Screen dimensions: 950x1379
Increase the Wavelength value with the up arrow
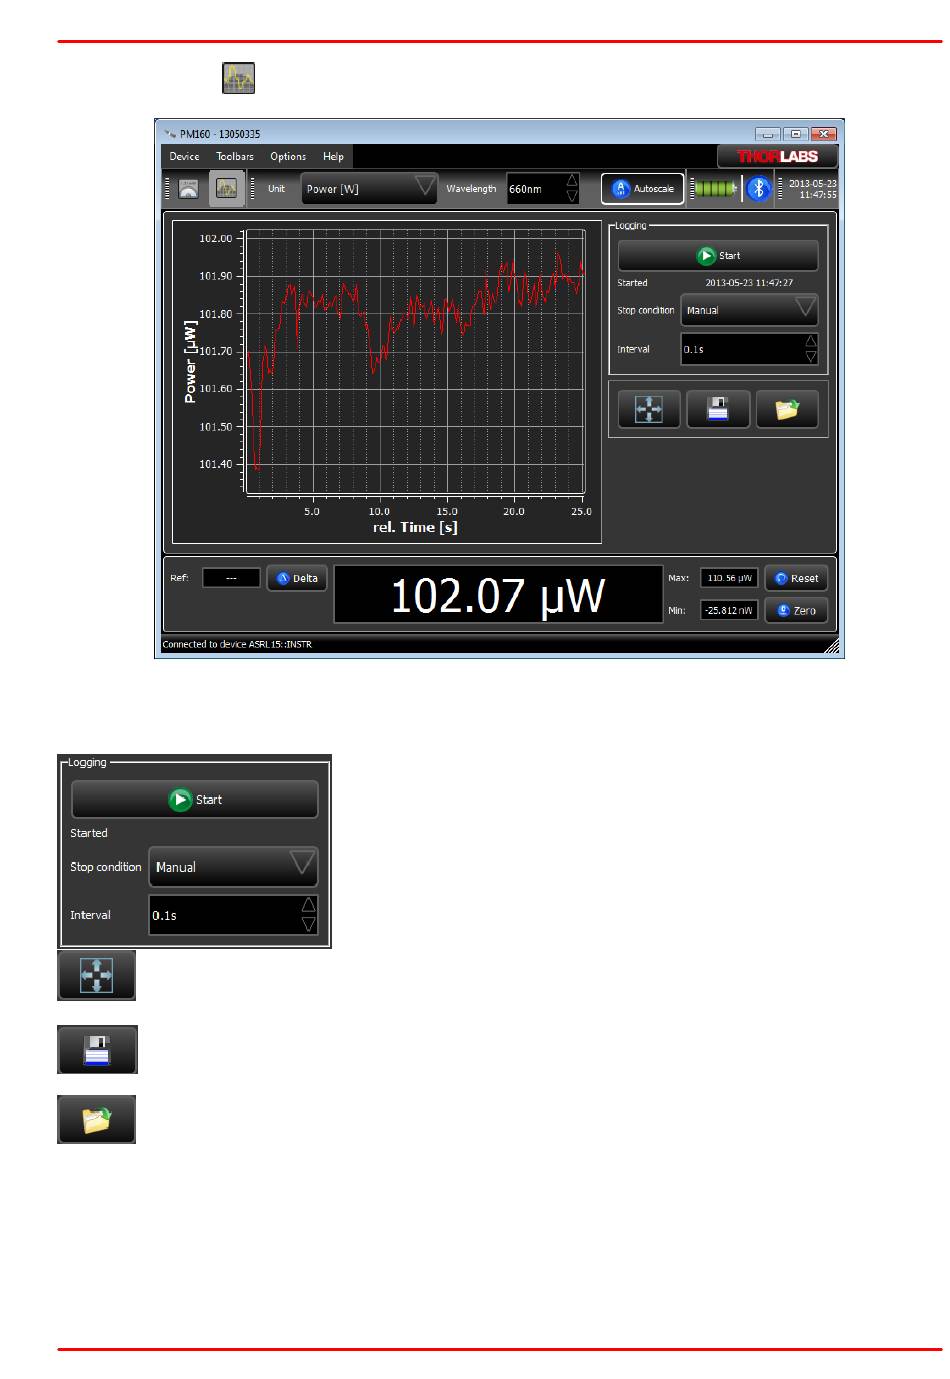(x=572, y=181)
